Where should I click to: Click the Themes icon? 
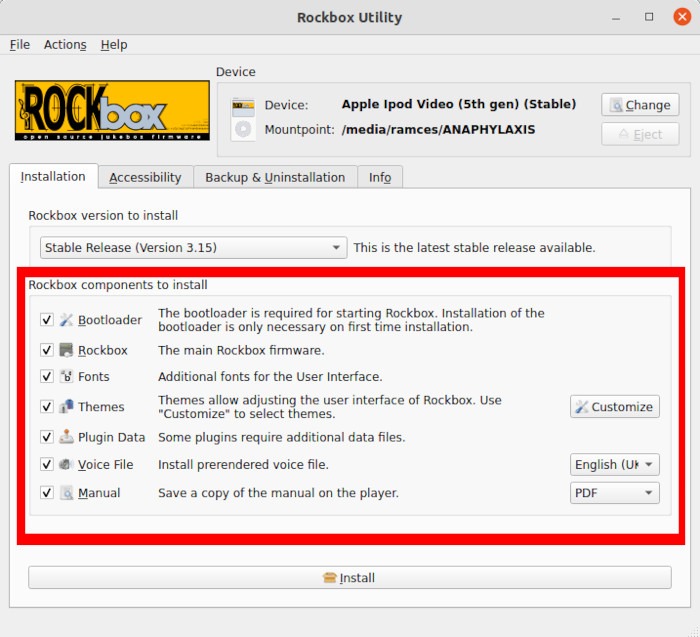coord(66,407)
